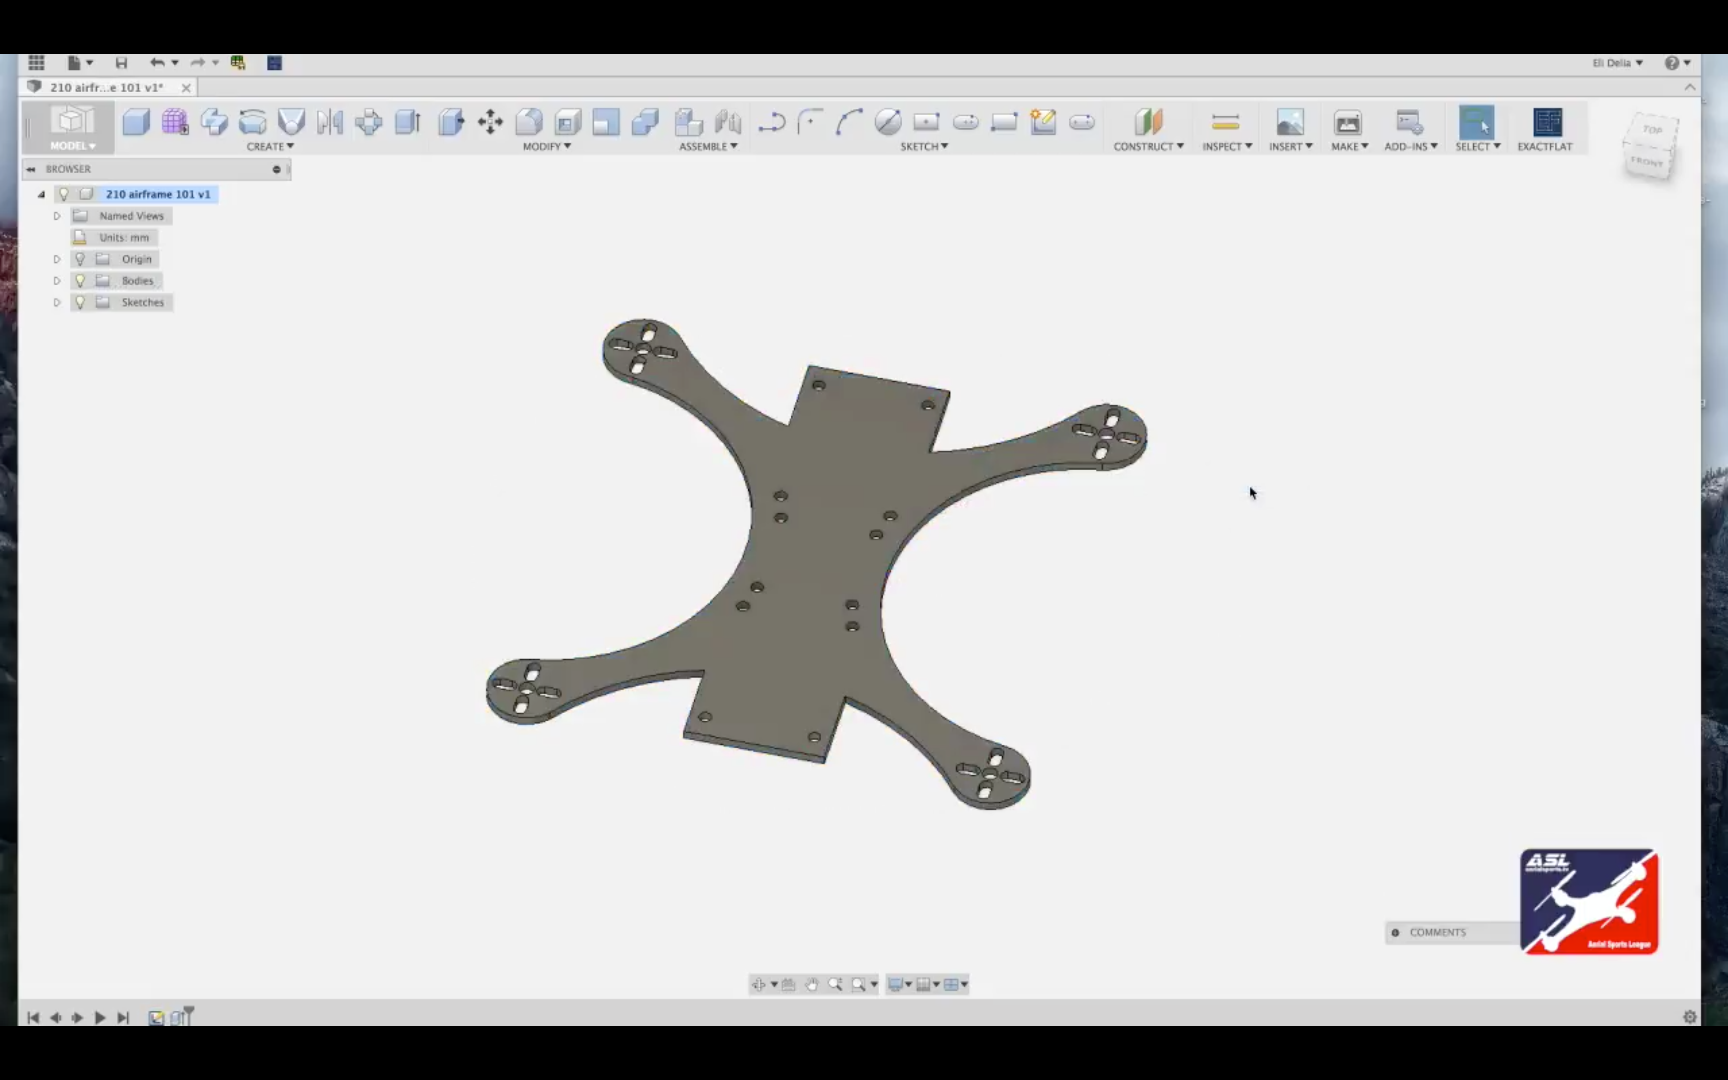Viewport: 1728px width, 1080px height.
Task: Click the Zoom Window icon in navigation bar
Action: point(858,984)
